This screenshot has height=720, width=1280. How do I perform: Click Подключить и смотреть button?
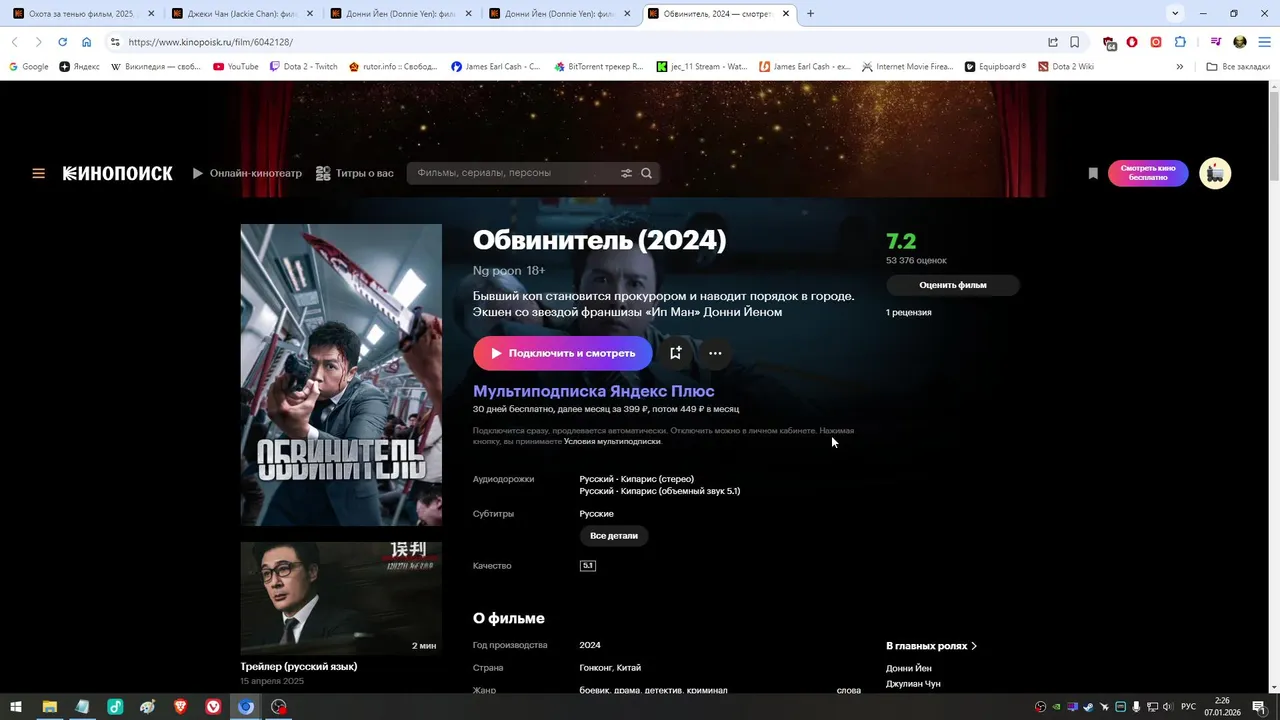(x=563, y=353)
